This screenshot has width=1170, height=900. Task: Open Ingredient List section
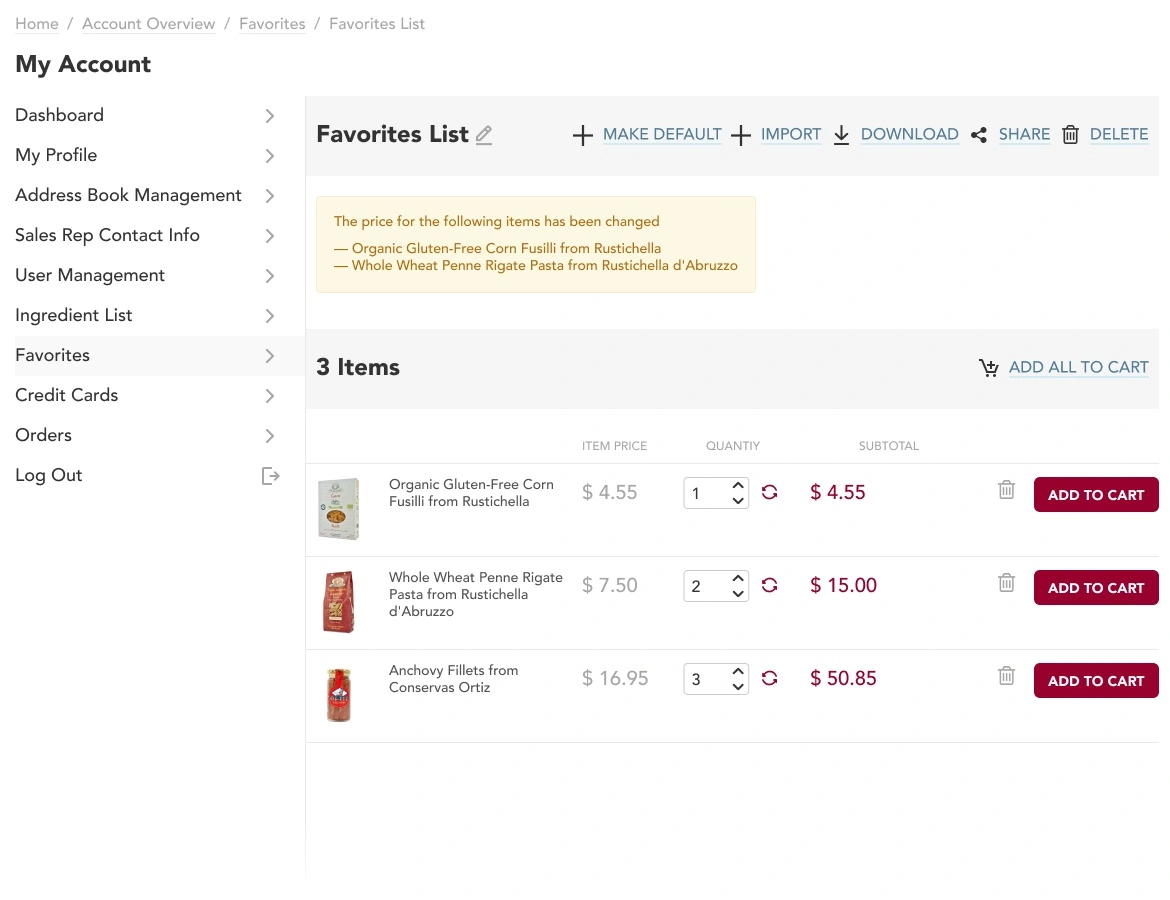(x=73, y=315)
